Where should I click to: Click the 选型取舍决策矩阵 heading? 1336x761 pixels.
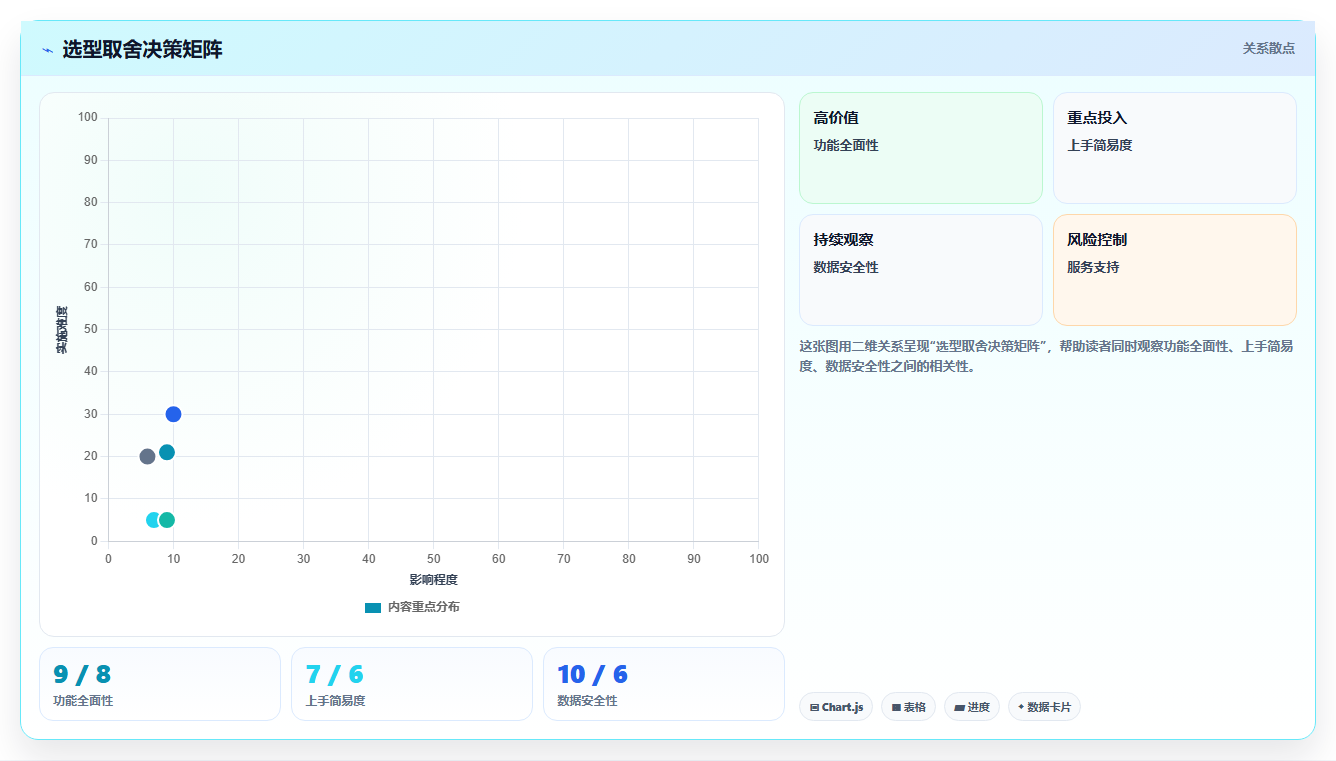point(142,49)
